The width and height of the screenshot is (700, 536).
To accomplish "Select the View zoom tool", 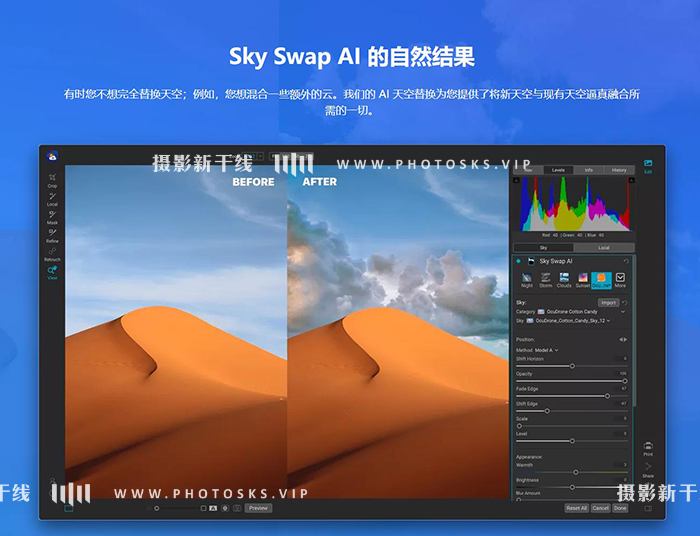I will point(52,272).
